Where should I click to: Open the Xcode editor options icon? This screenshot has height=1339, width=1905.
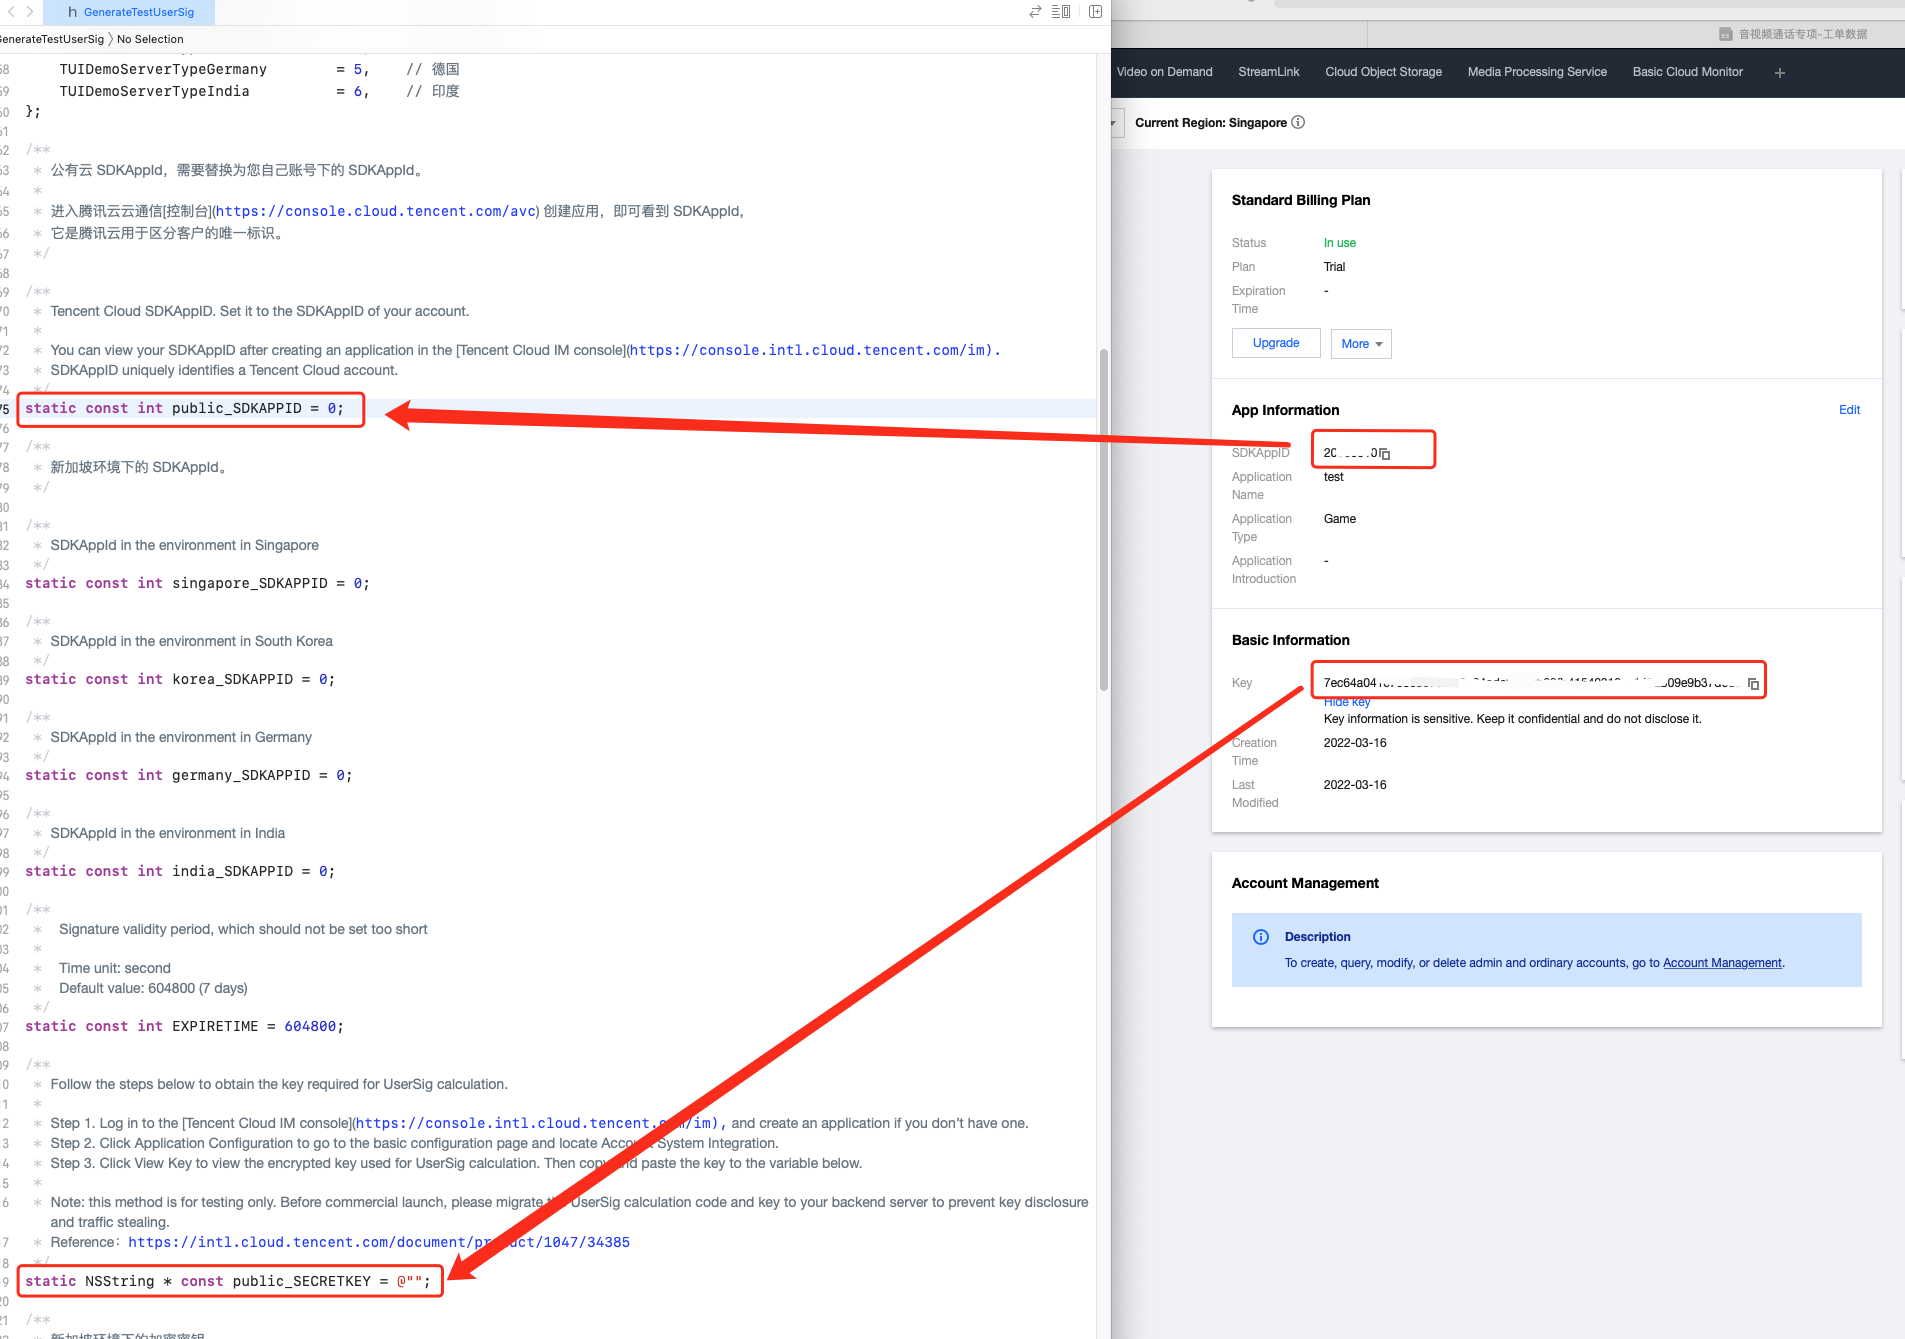click(1061, 12)
